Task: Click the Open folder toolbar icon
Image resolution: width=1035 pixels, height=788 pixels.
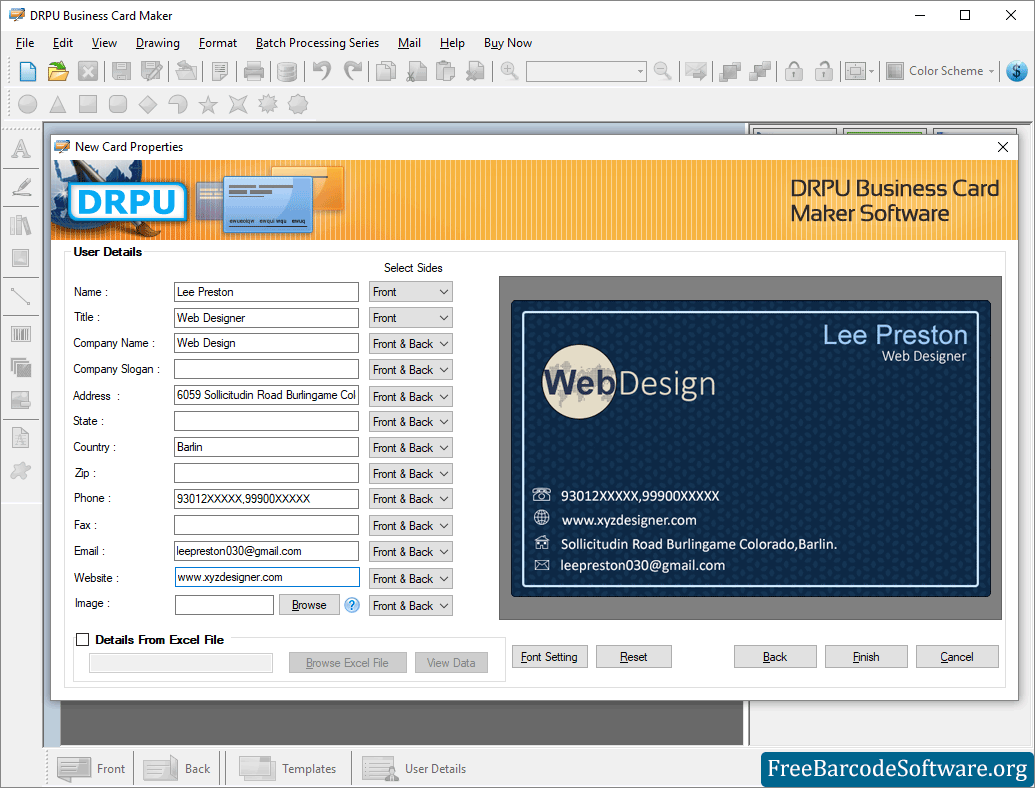Action: pos(58,71)
